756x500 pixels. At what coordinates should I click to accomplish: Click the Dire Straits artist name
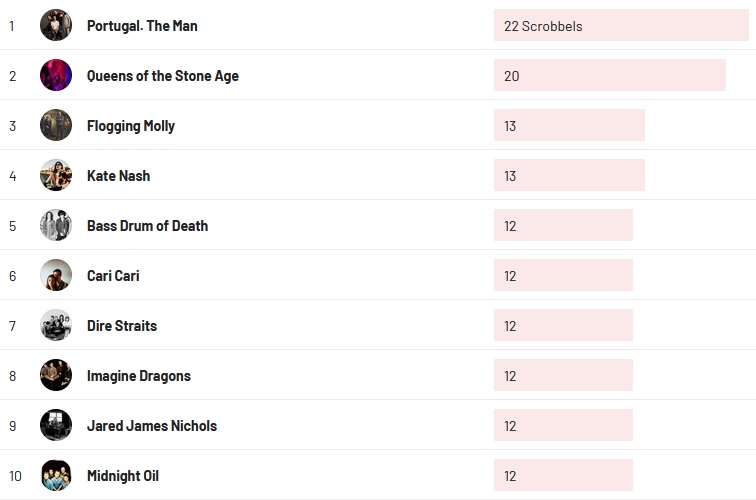point(121,326)
